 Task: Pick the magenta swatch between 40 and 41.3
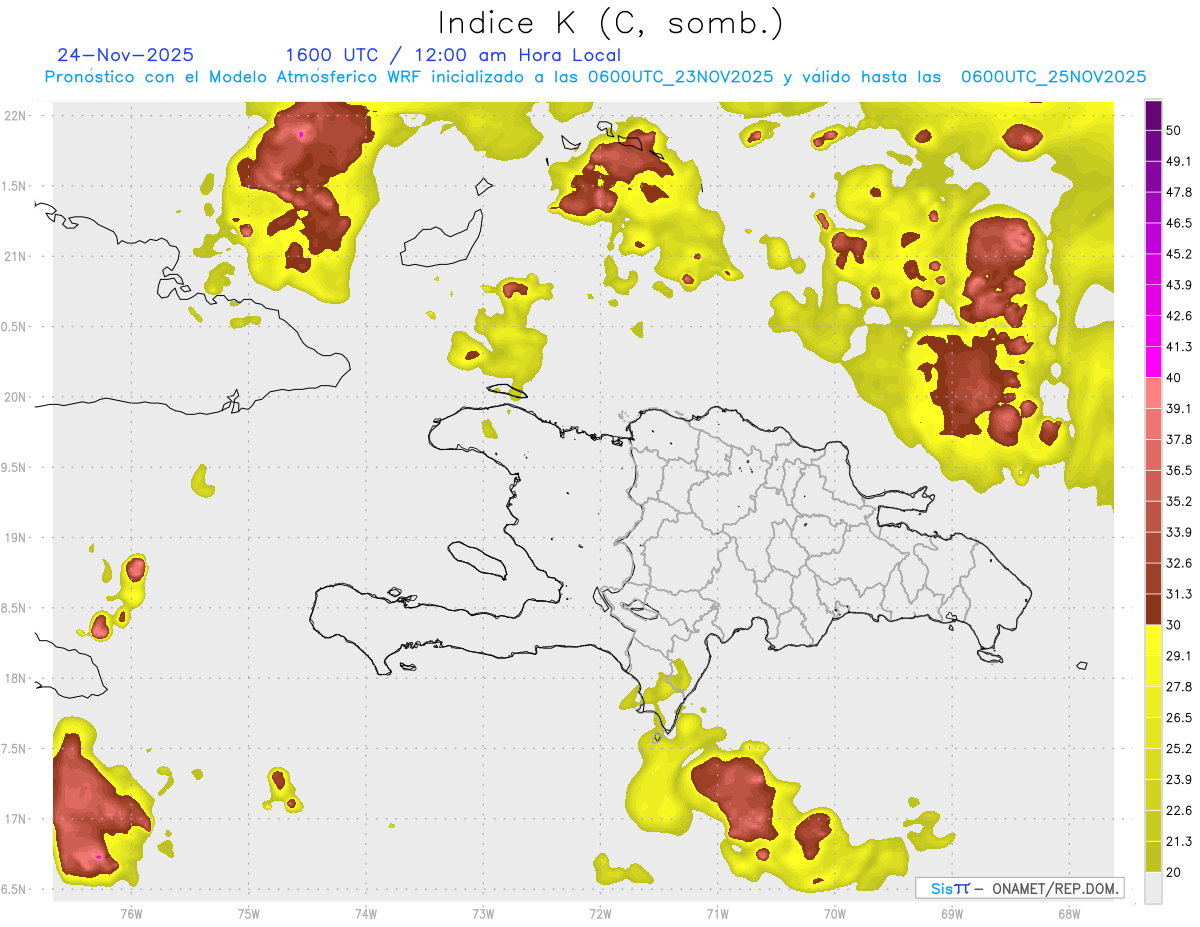coord(1153,361)
